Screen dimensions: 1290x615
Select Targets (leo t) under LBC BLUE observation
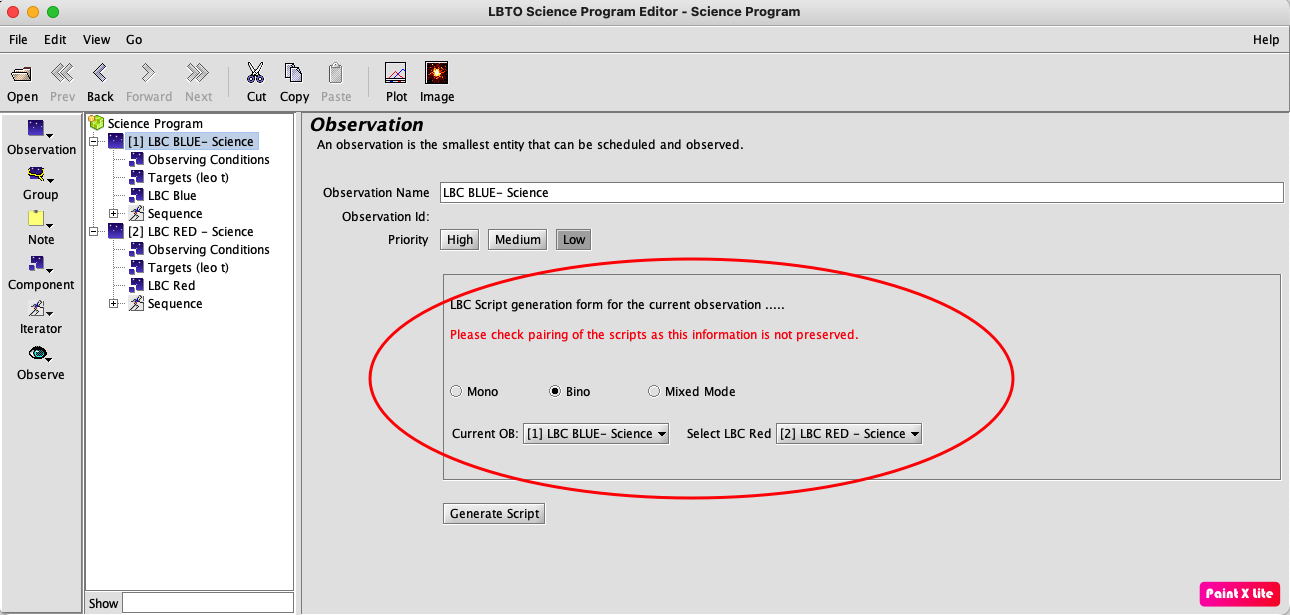(x=188, y=177)
